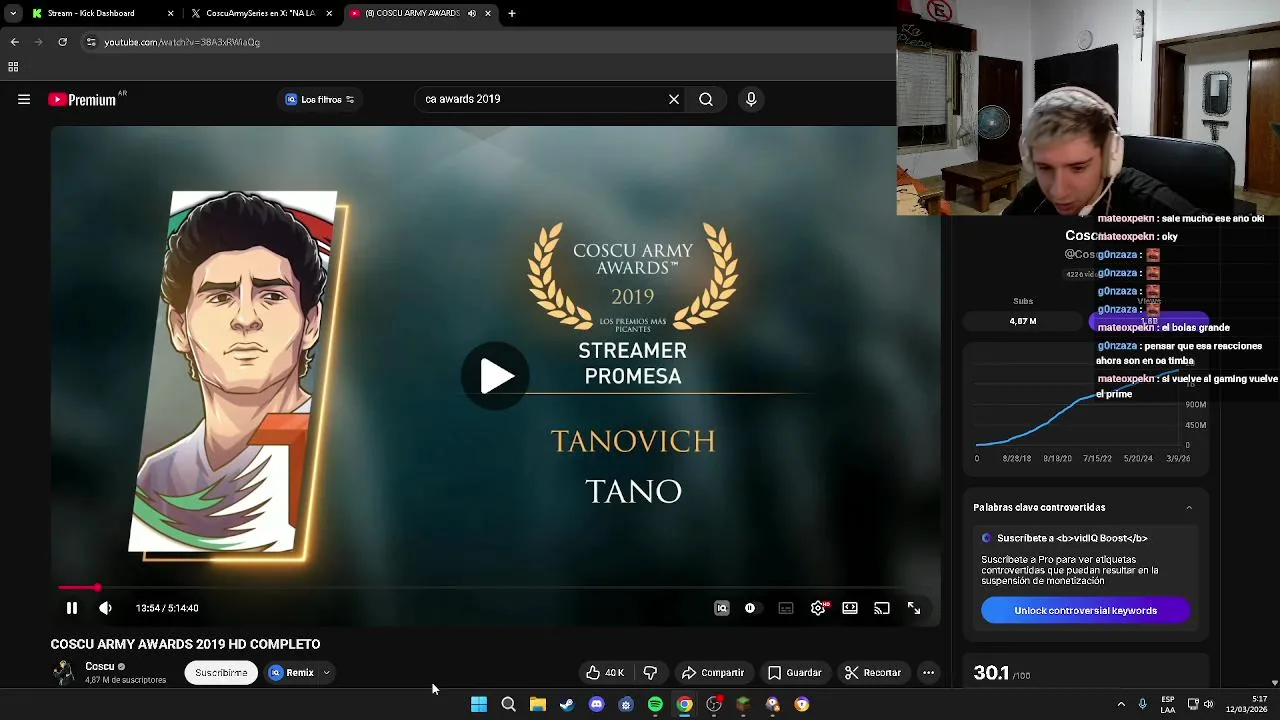Toggle subtitles captions button in player
Screen dimensions: 1280x720
[786, 608]
